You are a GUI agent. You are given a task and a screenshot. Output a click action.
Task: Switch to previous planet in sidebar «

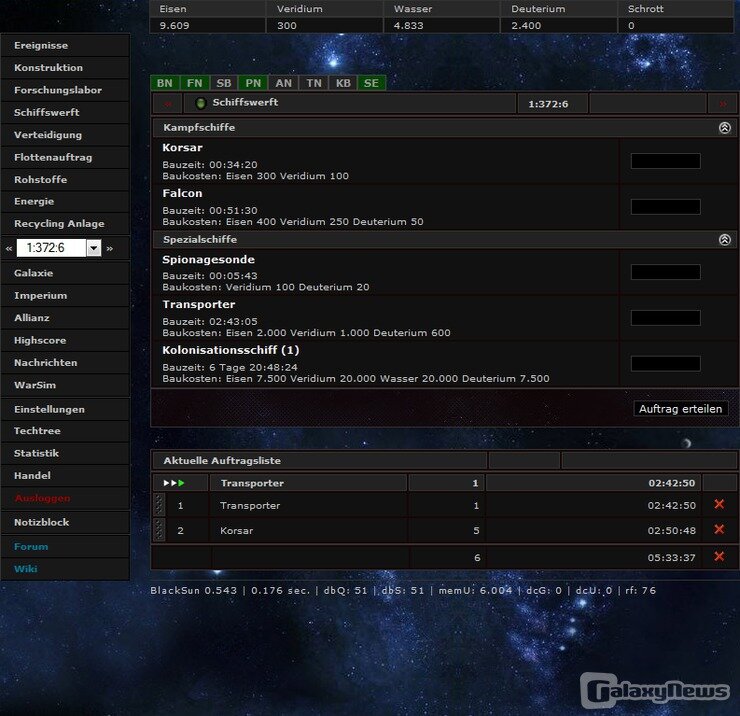8,248
